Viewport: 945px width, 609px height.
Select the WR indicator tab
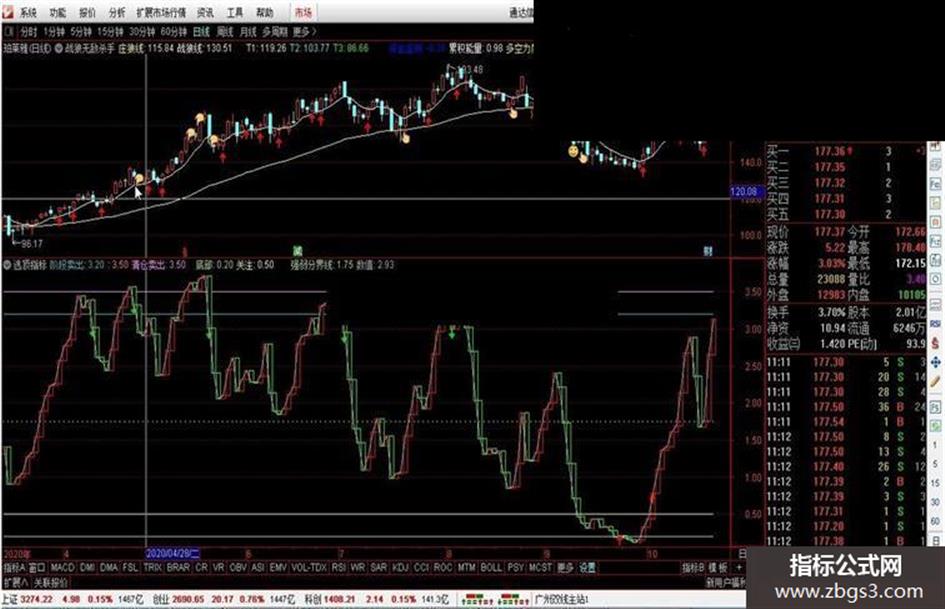[357, 567]
